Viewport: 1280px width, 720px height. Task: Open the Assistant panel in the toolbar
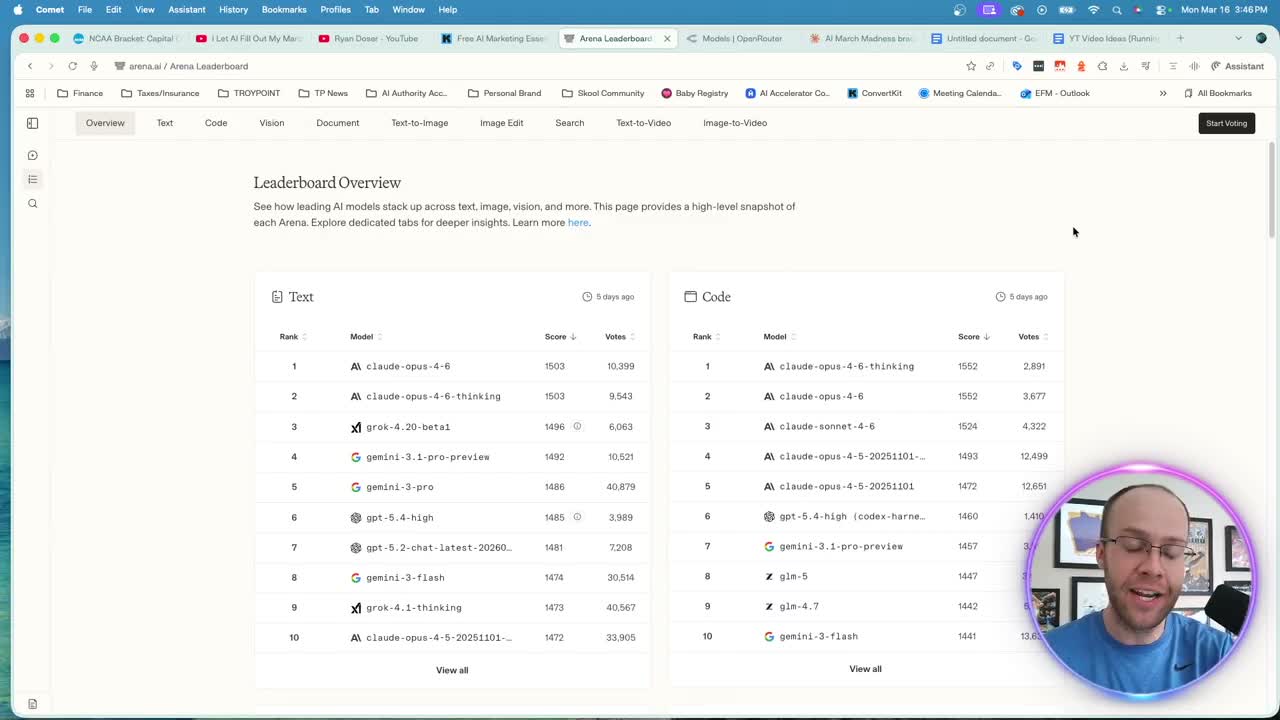point(1237,66)
